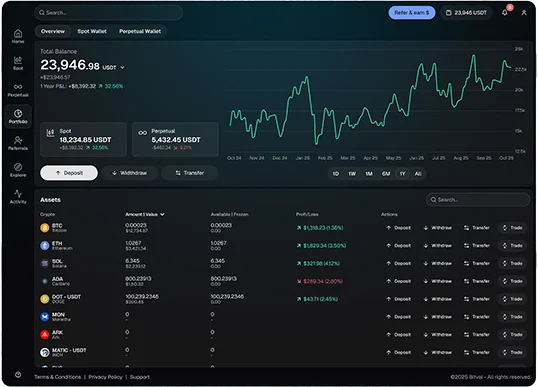
Task: Withdraw SOL from its row
Action: click(x=437, y=263)
